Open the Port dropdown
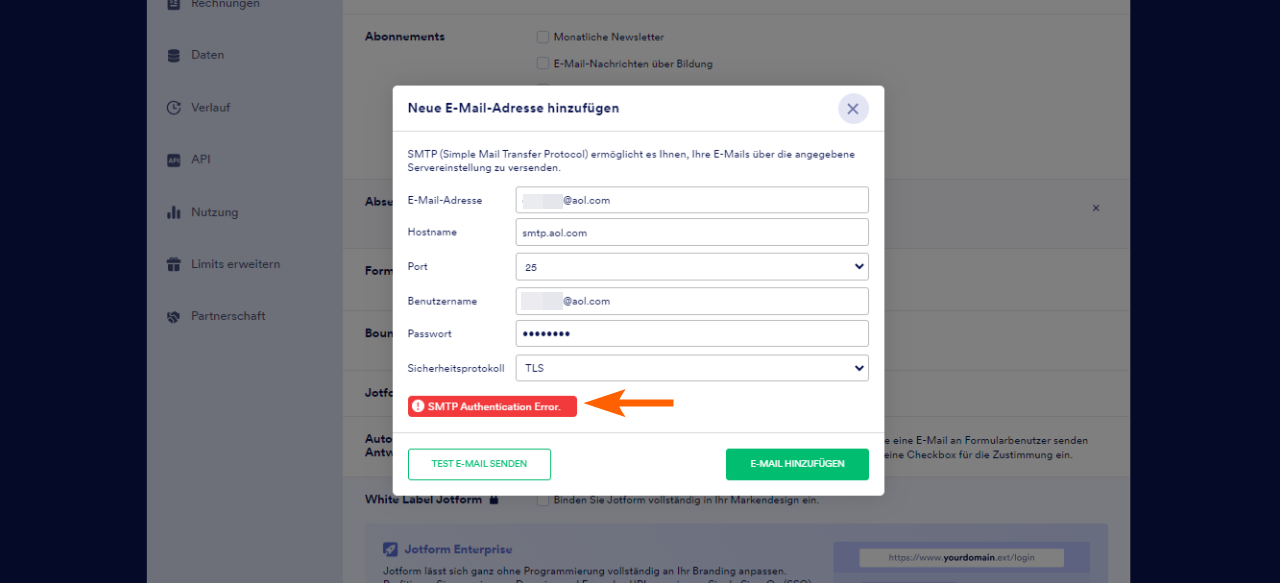 click(692, 267)
